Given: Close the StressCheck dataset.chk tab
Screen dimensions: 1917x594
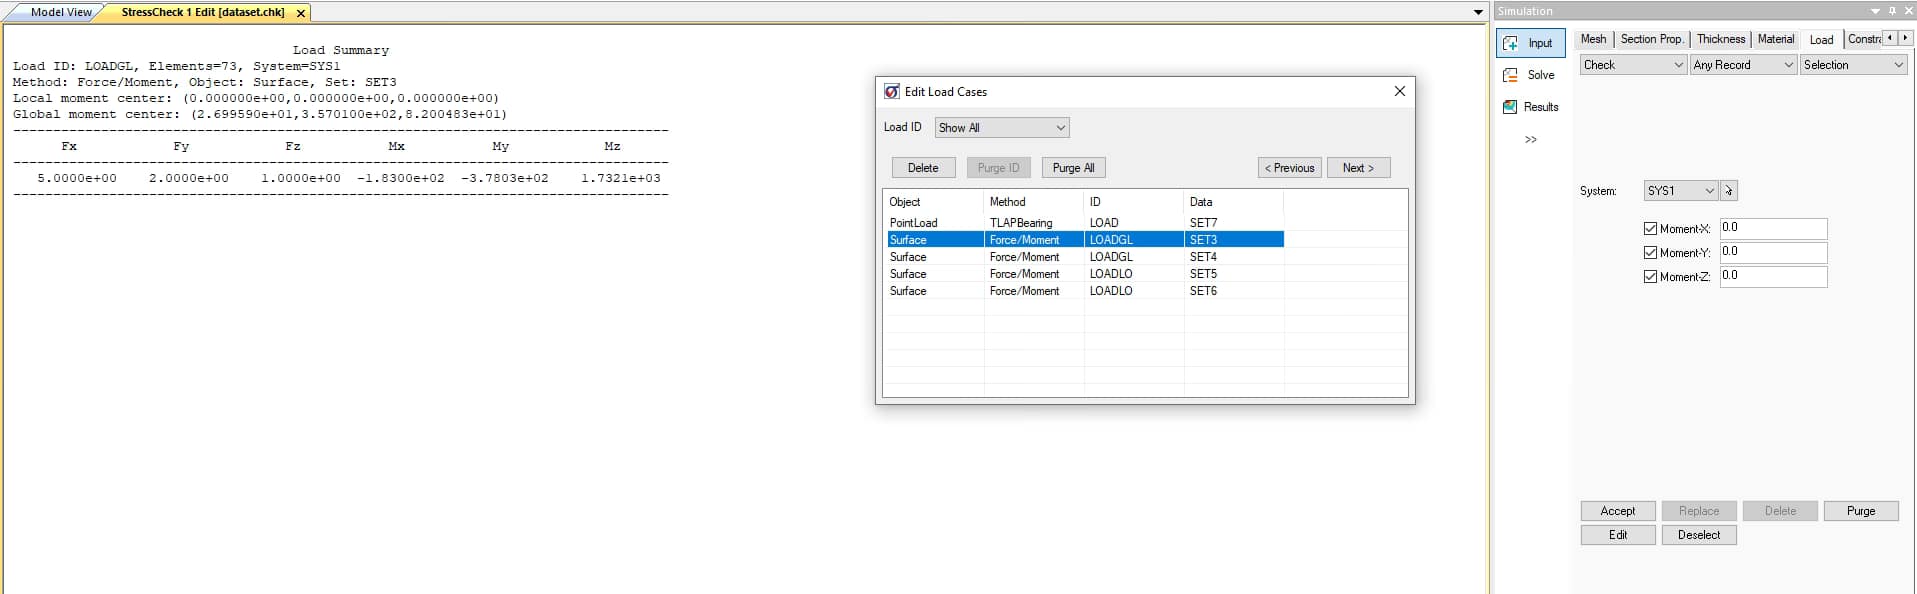Looking at the screenshot, I should [300, 13].
